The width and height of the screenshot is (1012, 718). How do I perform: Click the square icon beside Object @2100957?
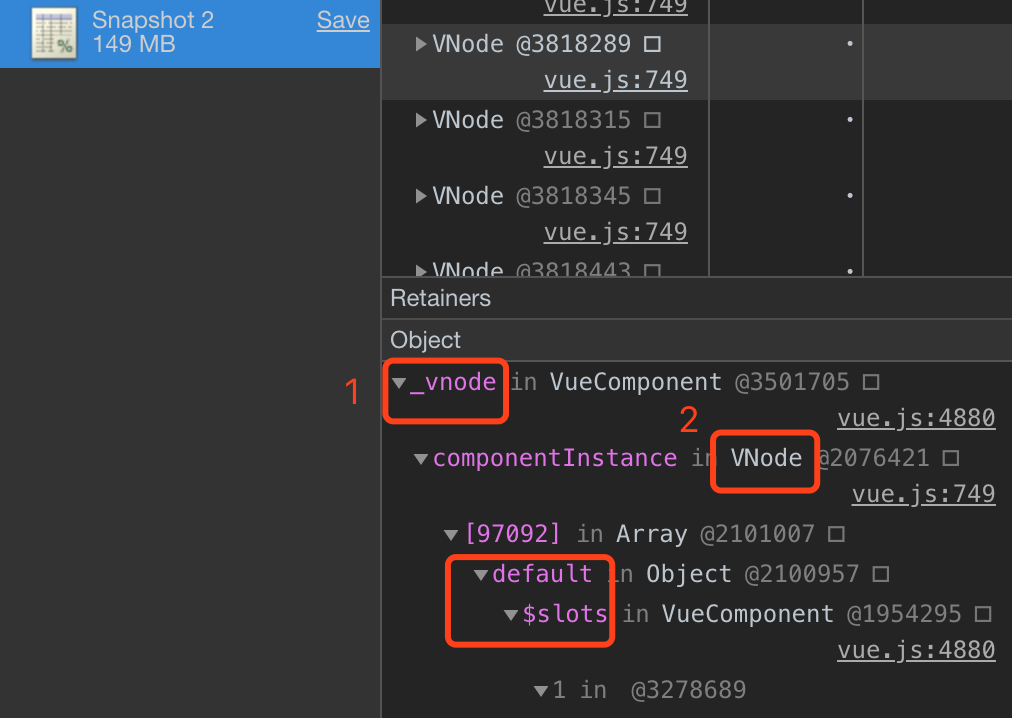pyautogui.click(x=881, y=574)
